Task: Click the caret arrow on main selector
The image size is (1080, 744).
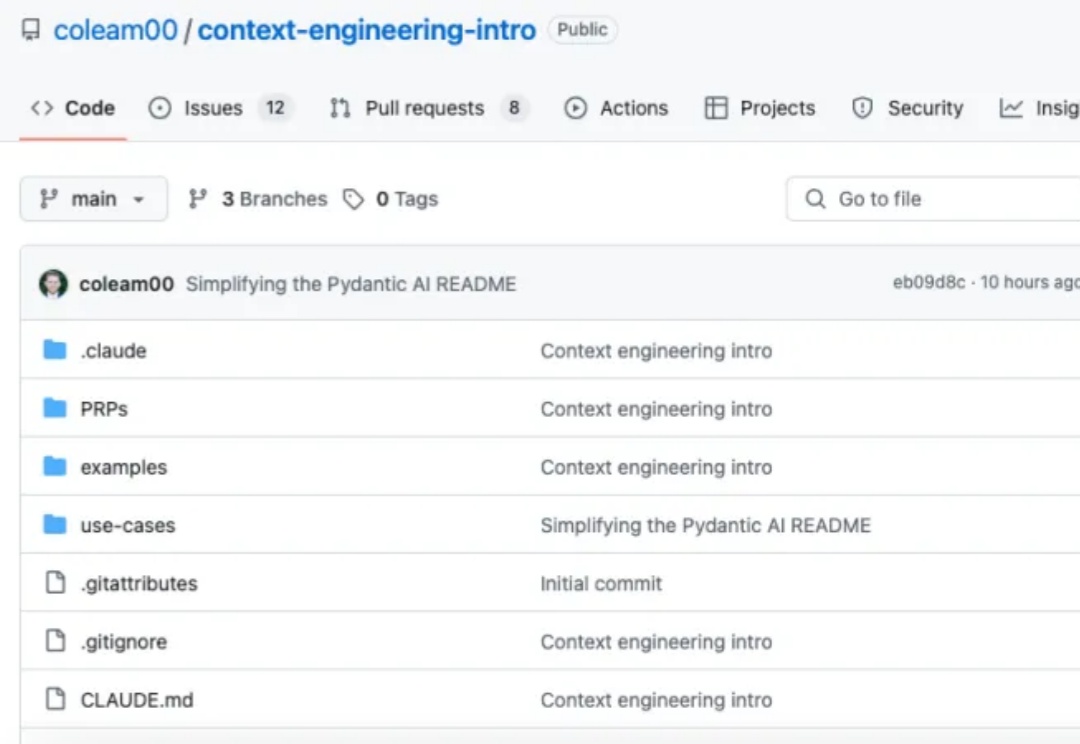Action: click(138, 200)
